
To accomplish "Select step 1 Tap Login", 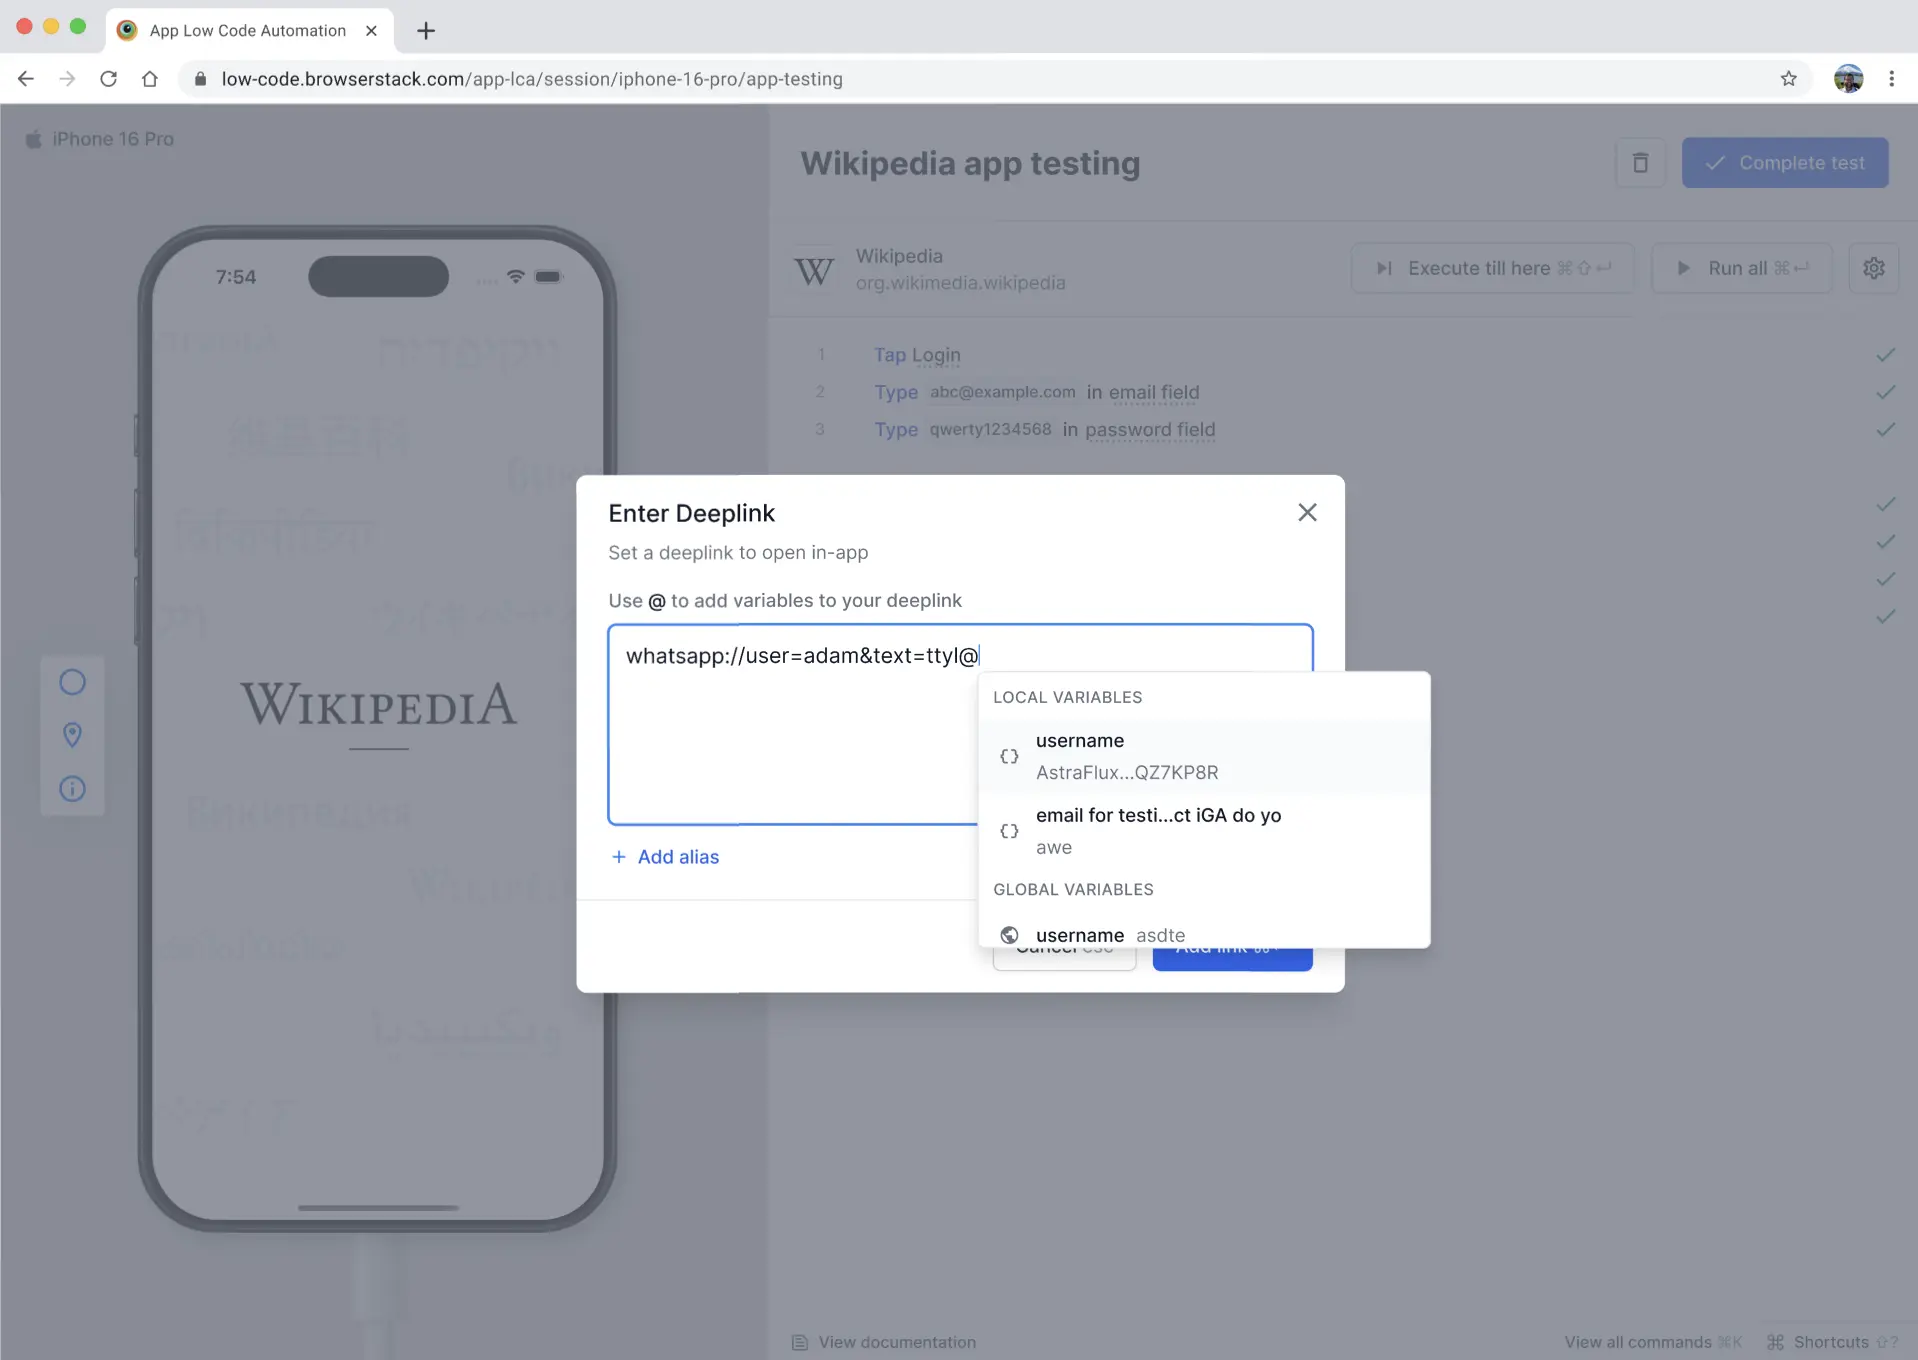I will (917, 355).
